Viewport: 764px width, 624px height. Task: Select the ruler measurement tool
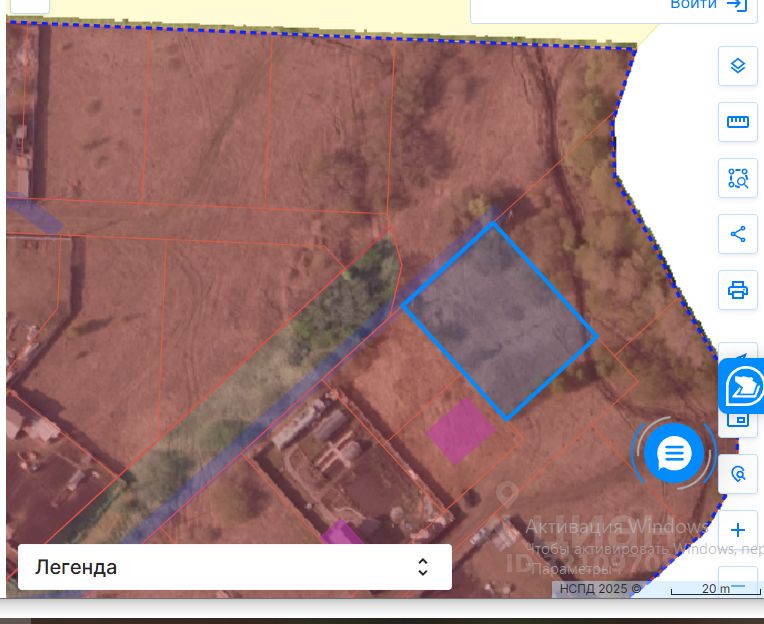(738, 122)
